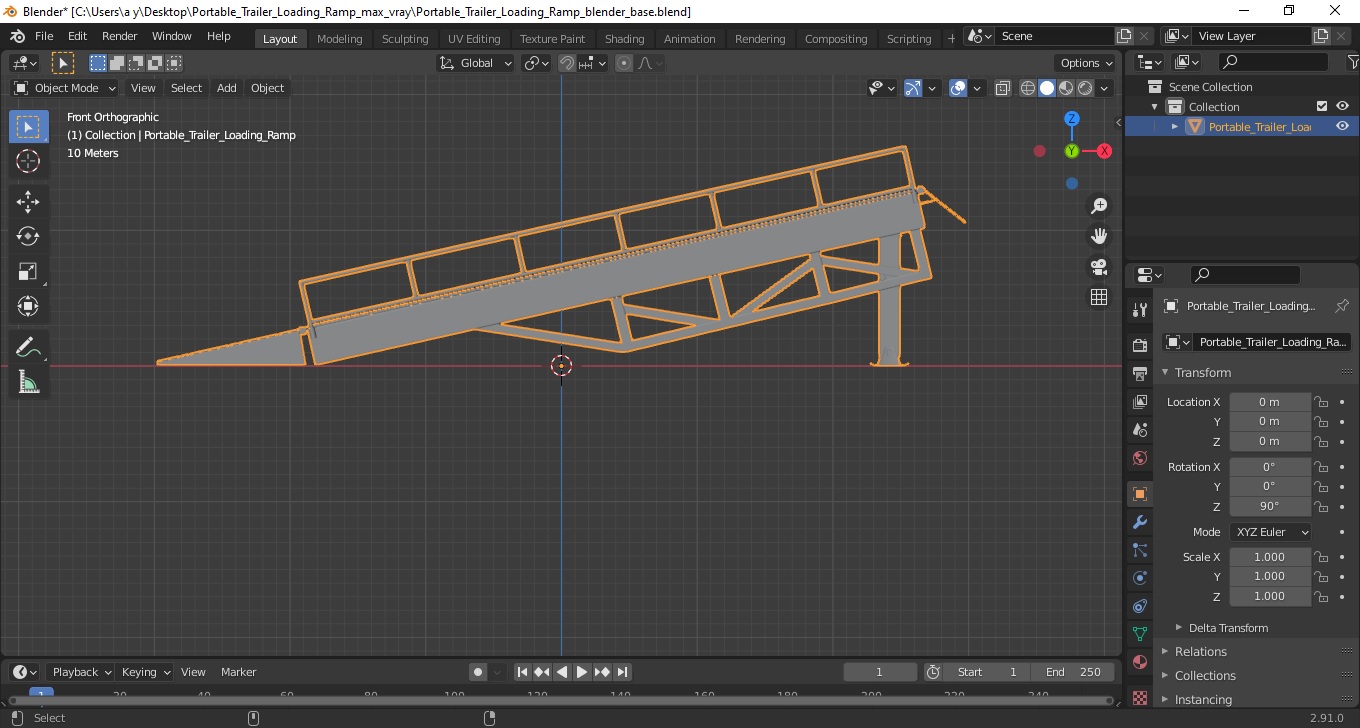The width and height of the screenshot is (1360, 728).
Task: Toggle Show Gizmo button
Action: pyautogui.click(x=913, y=88)
